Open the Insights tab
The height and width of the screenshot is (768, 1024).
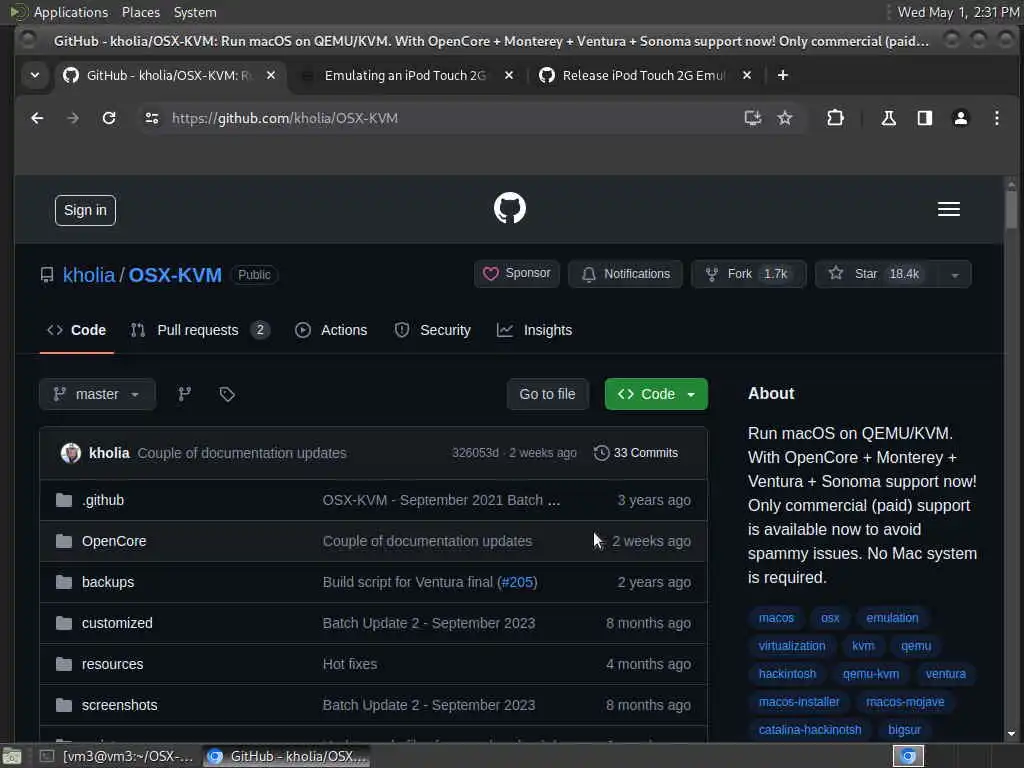tap(534, 330)
